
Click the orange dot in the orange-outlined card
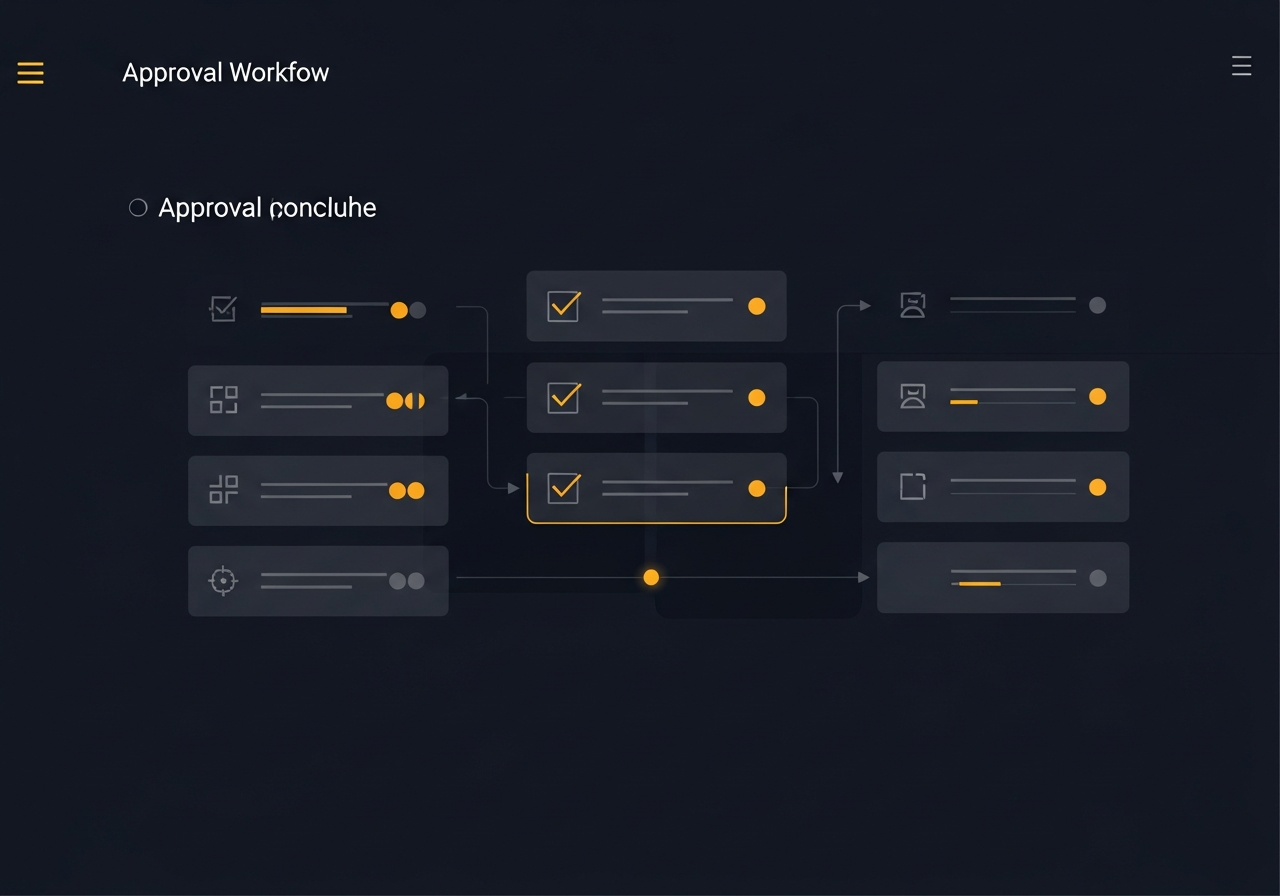[x=757, y=488]
